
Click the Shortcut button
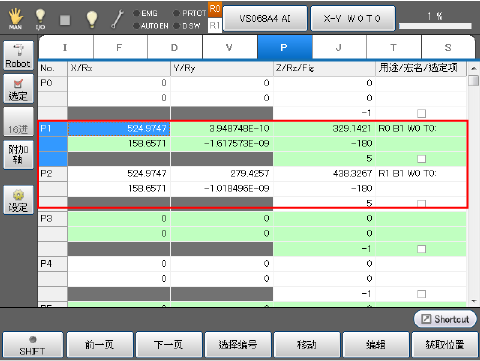[x=445, y=319]
